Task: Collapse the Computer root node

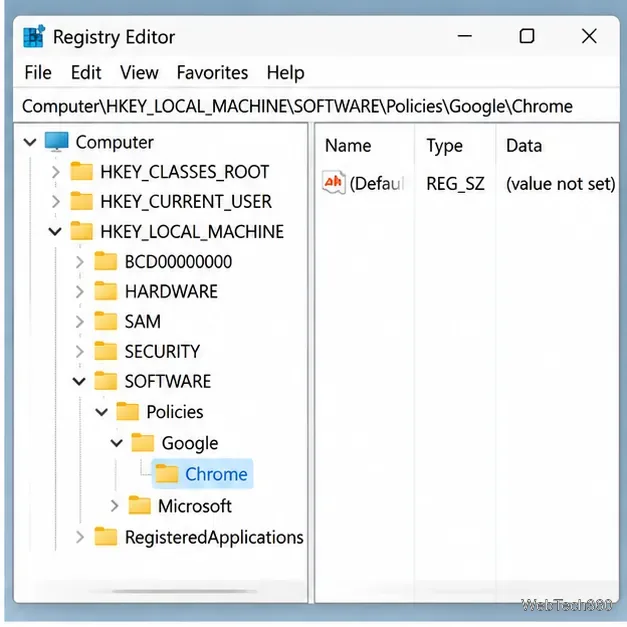Action: (x=30, y=142)
